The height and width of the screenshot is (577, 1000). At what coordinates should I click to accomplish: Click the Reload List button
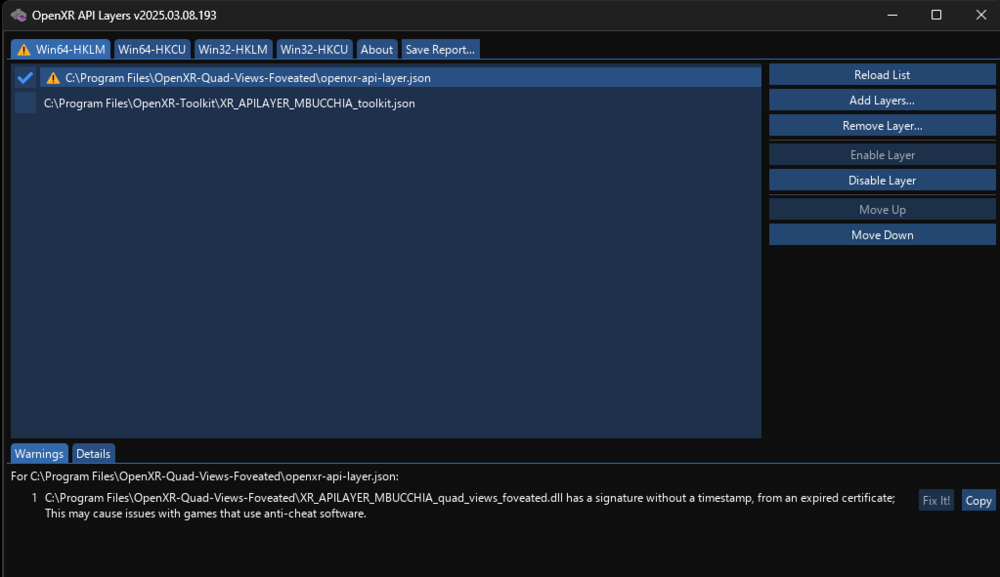point(882,75)
